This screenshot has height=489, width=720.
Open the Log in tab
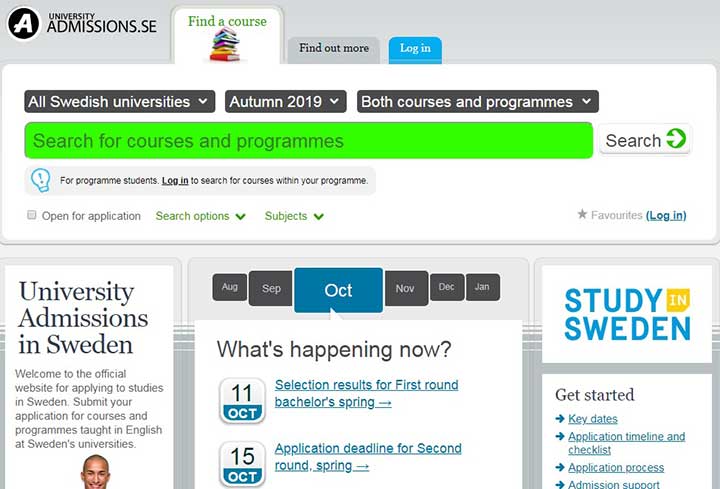pyautogui.click(x=415, y=50)
